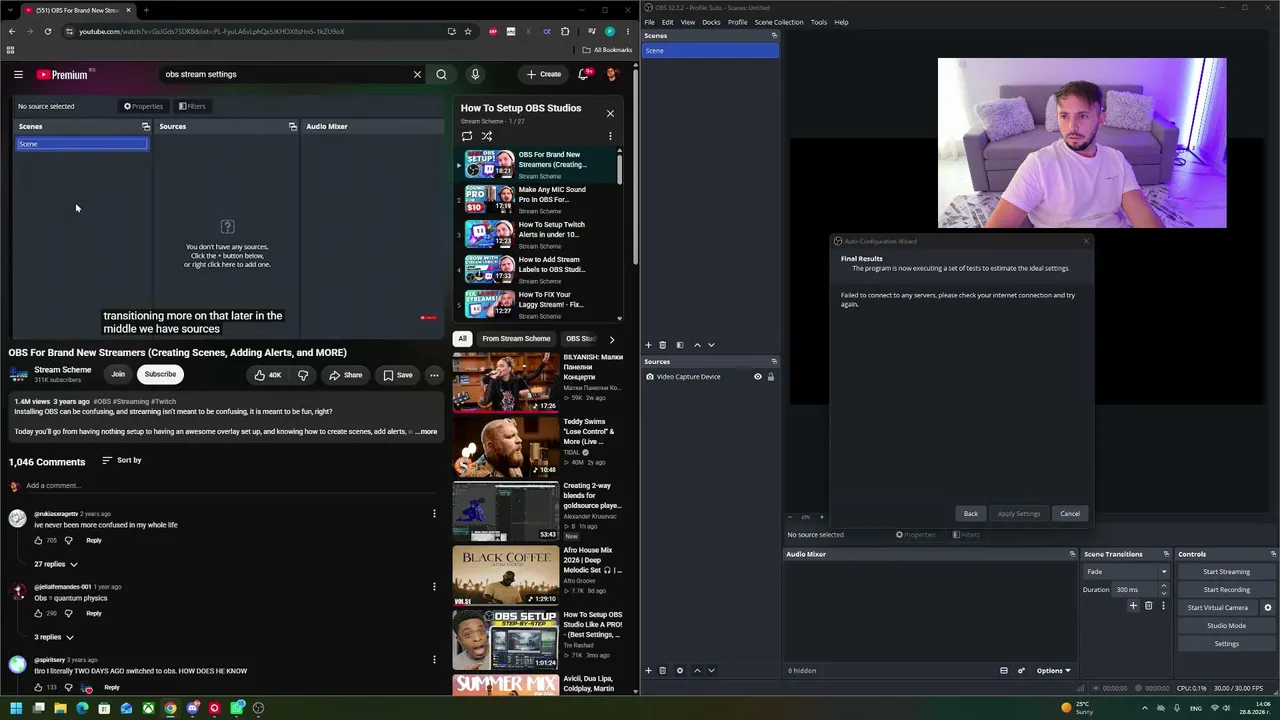This screenshot has height=720, width=1280.
Task: Click YouTube search input field
Action: point(285,74)
